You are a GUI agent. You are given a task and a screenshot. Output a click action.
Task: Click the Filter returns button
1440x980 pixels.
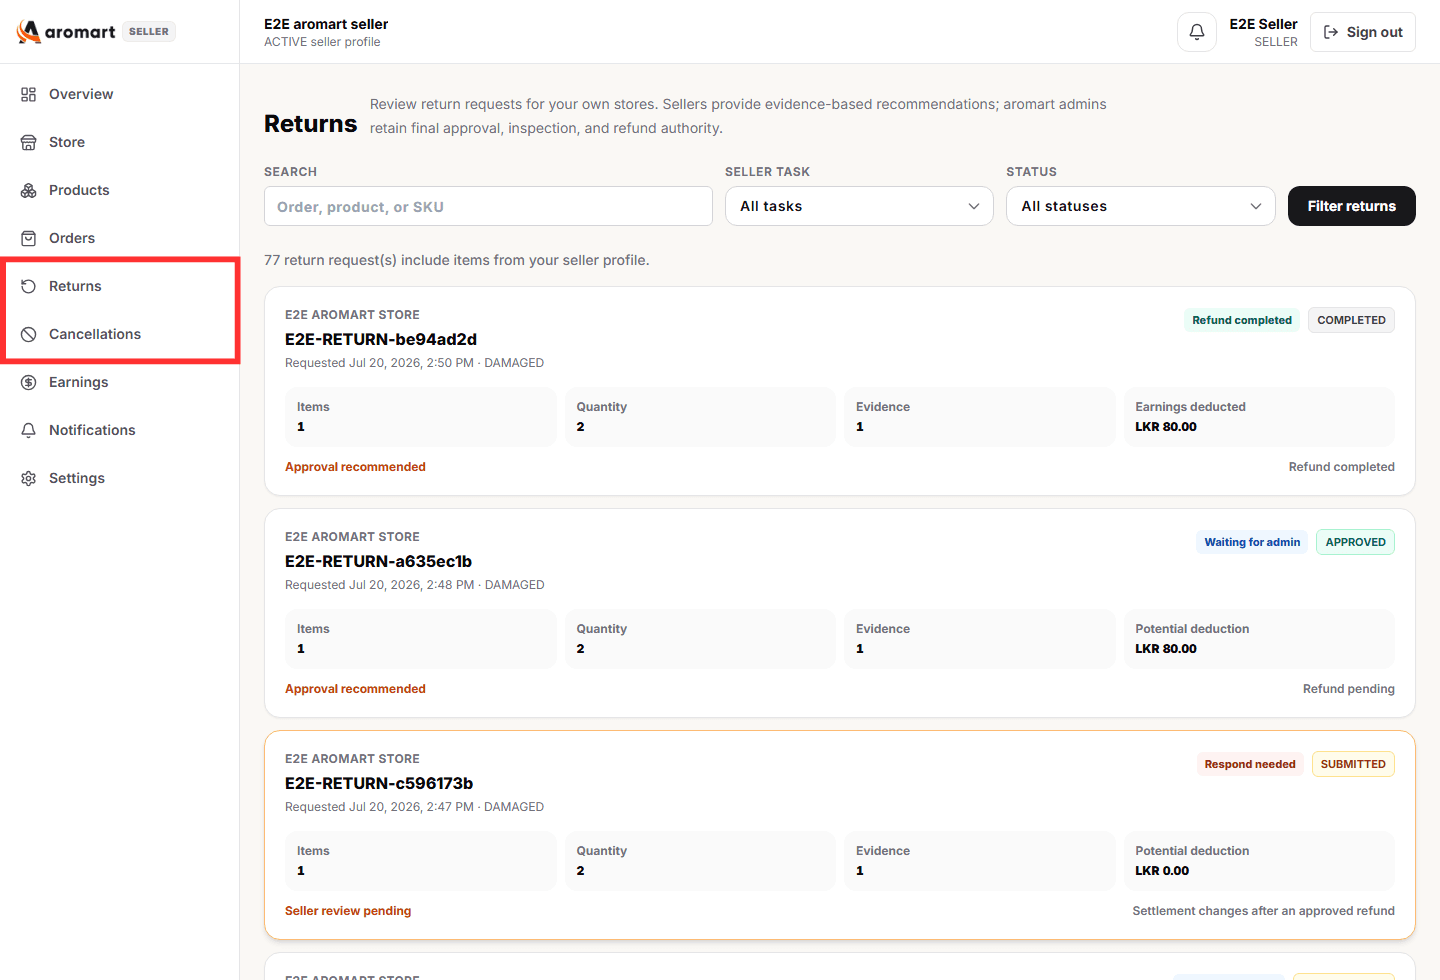(1352, 206)
